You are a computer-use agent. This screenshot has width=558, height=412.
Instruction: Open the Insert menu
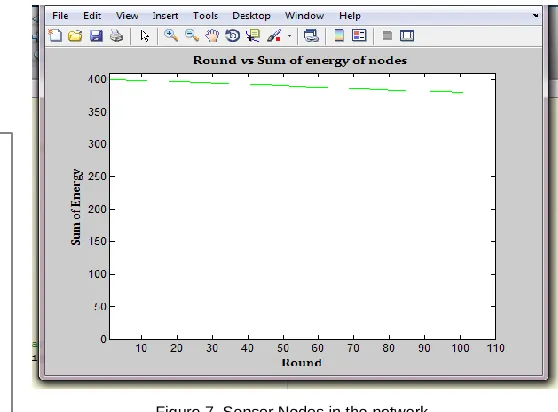click(165, 16)
